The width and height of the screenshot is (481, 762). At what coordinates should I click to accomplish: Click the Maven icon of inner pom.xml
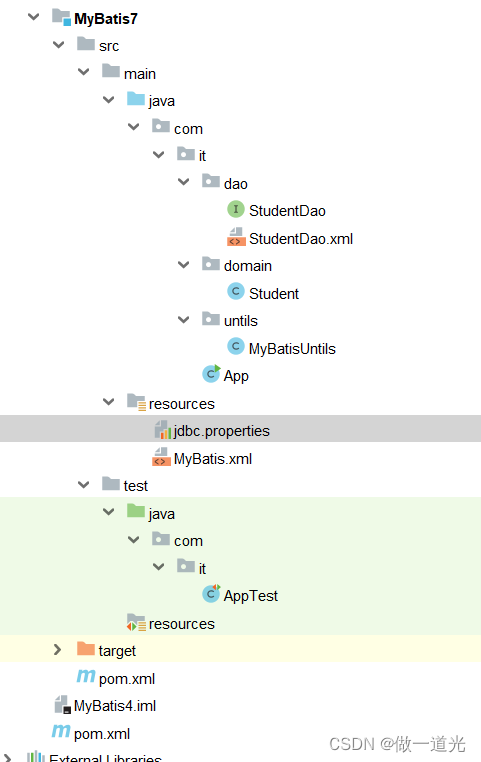tap(86, 676)
